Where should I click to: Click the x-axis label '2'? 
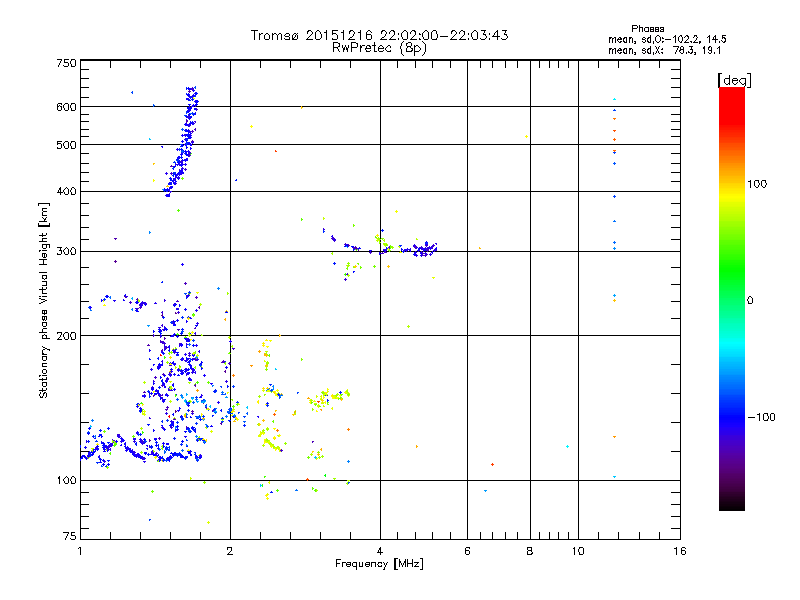pyautogui.click(x=230, y=551)
